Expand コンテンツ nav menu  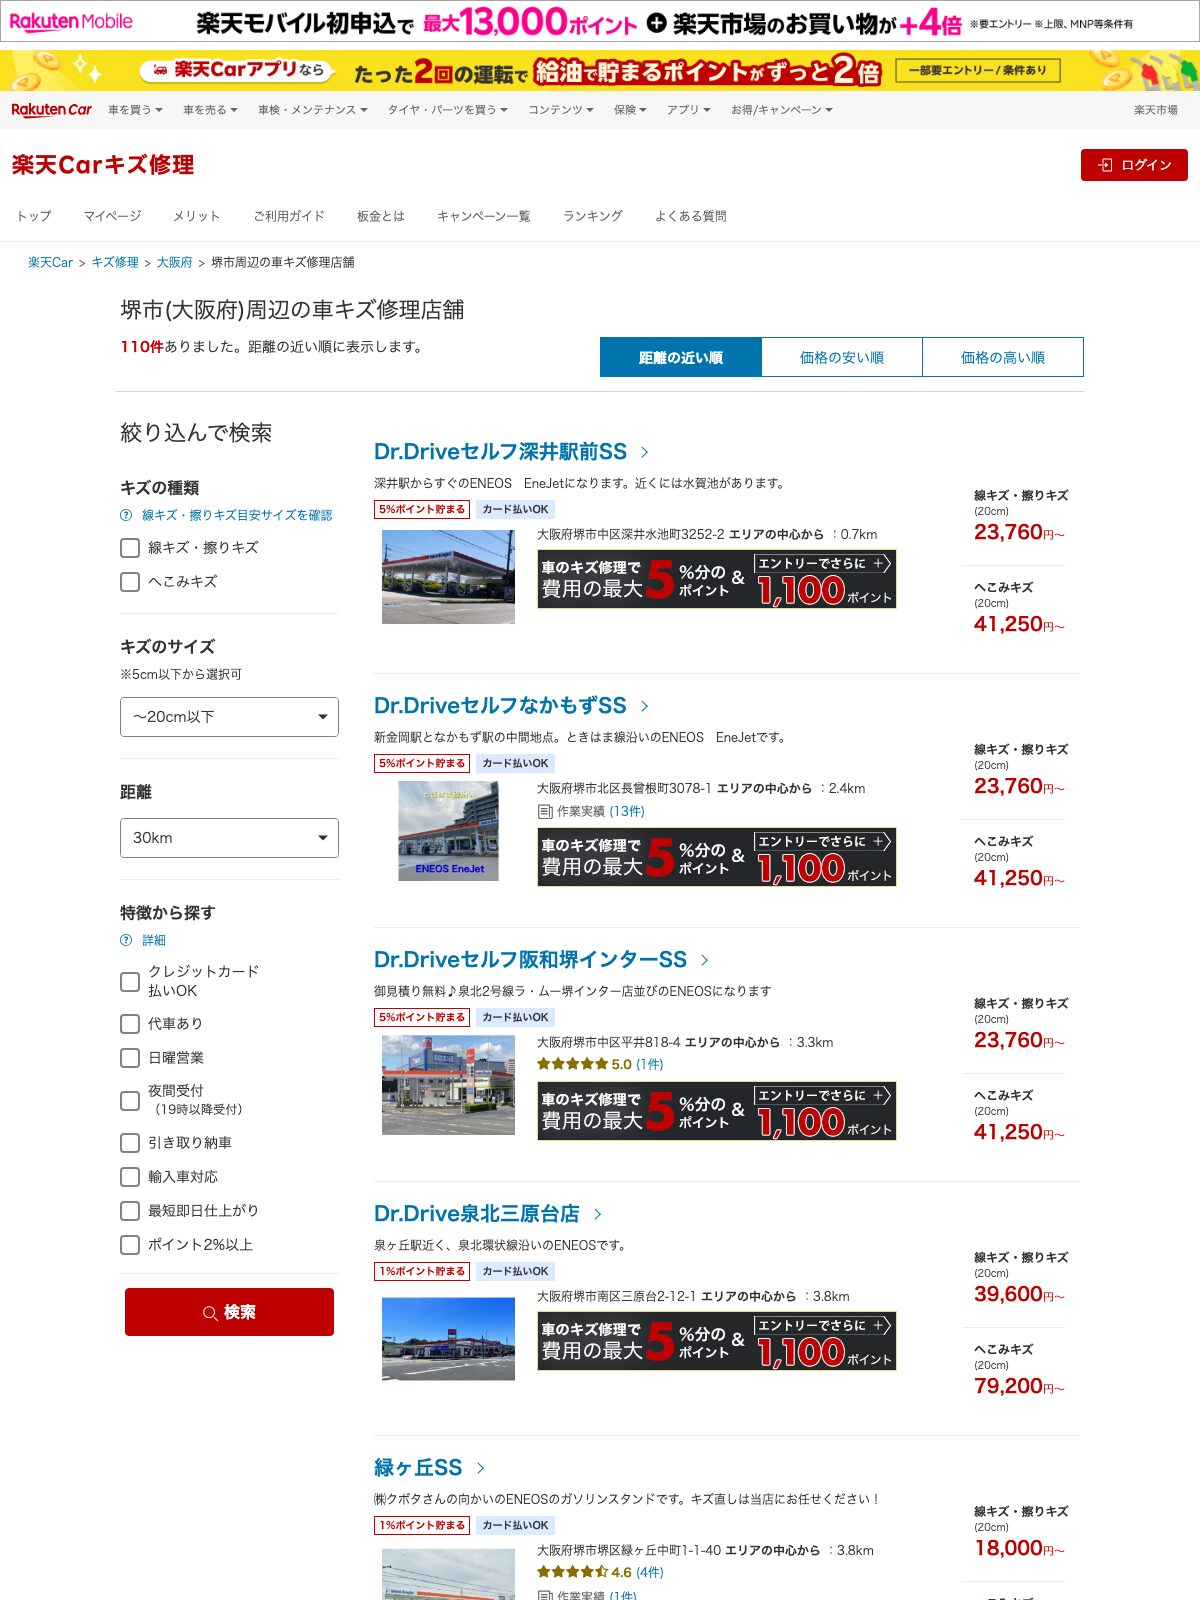tap(561, 110)
